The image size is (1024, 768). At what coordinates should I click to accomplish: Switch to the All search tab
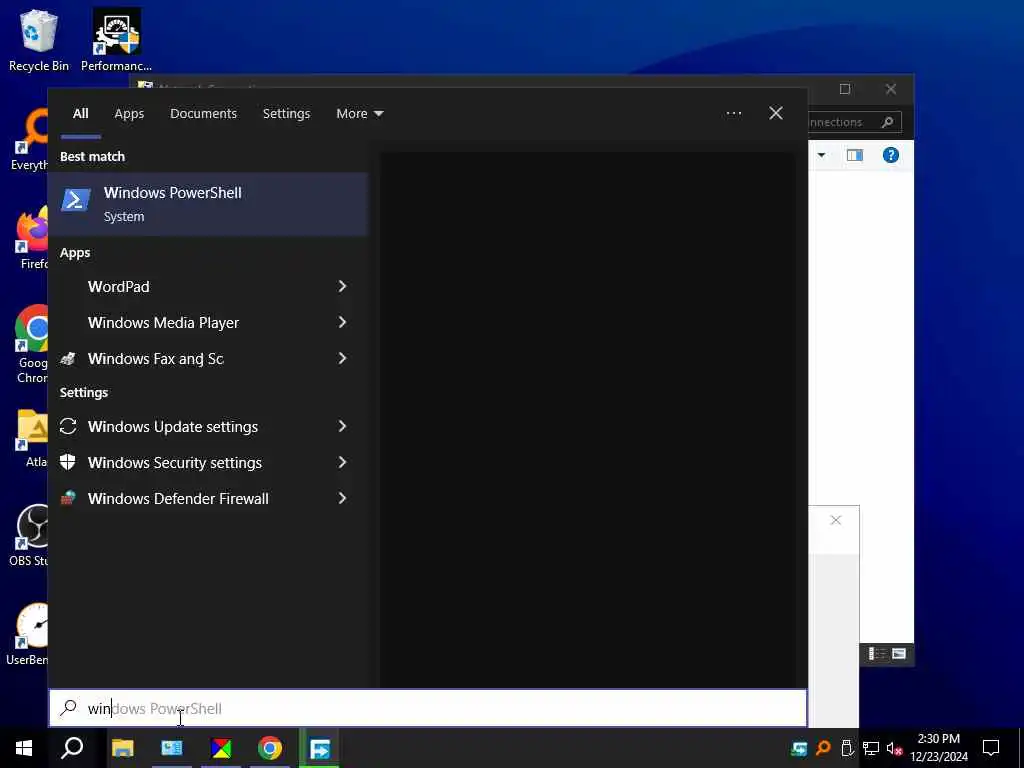(80, 114)
